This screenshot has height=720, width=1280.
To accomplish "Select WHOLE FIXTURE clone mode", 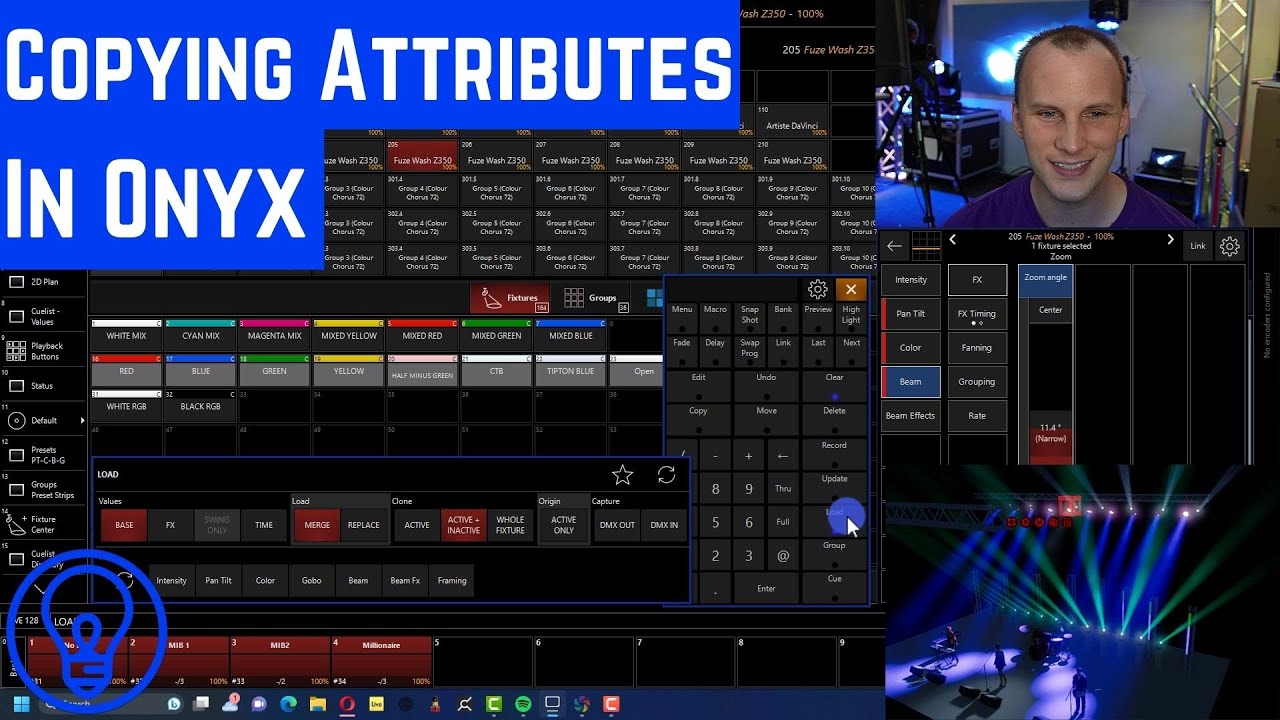I will [510, 525].
